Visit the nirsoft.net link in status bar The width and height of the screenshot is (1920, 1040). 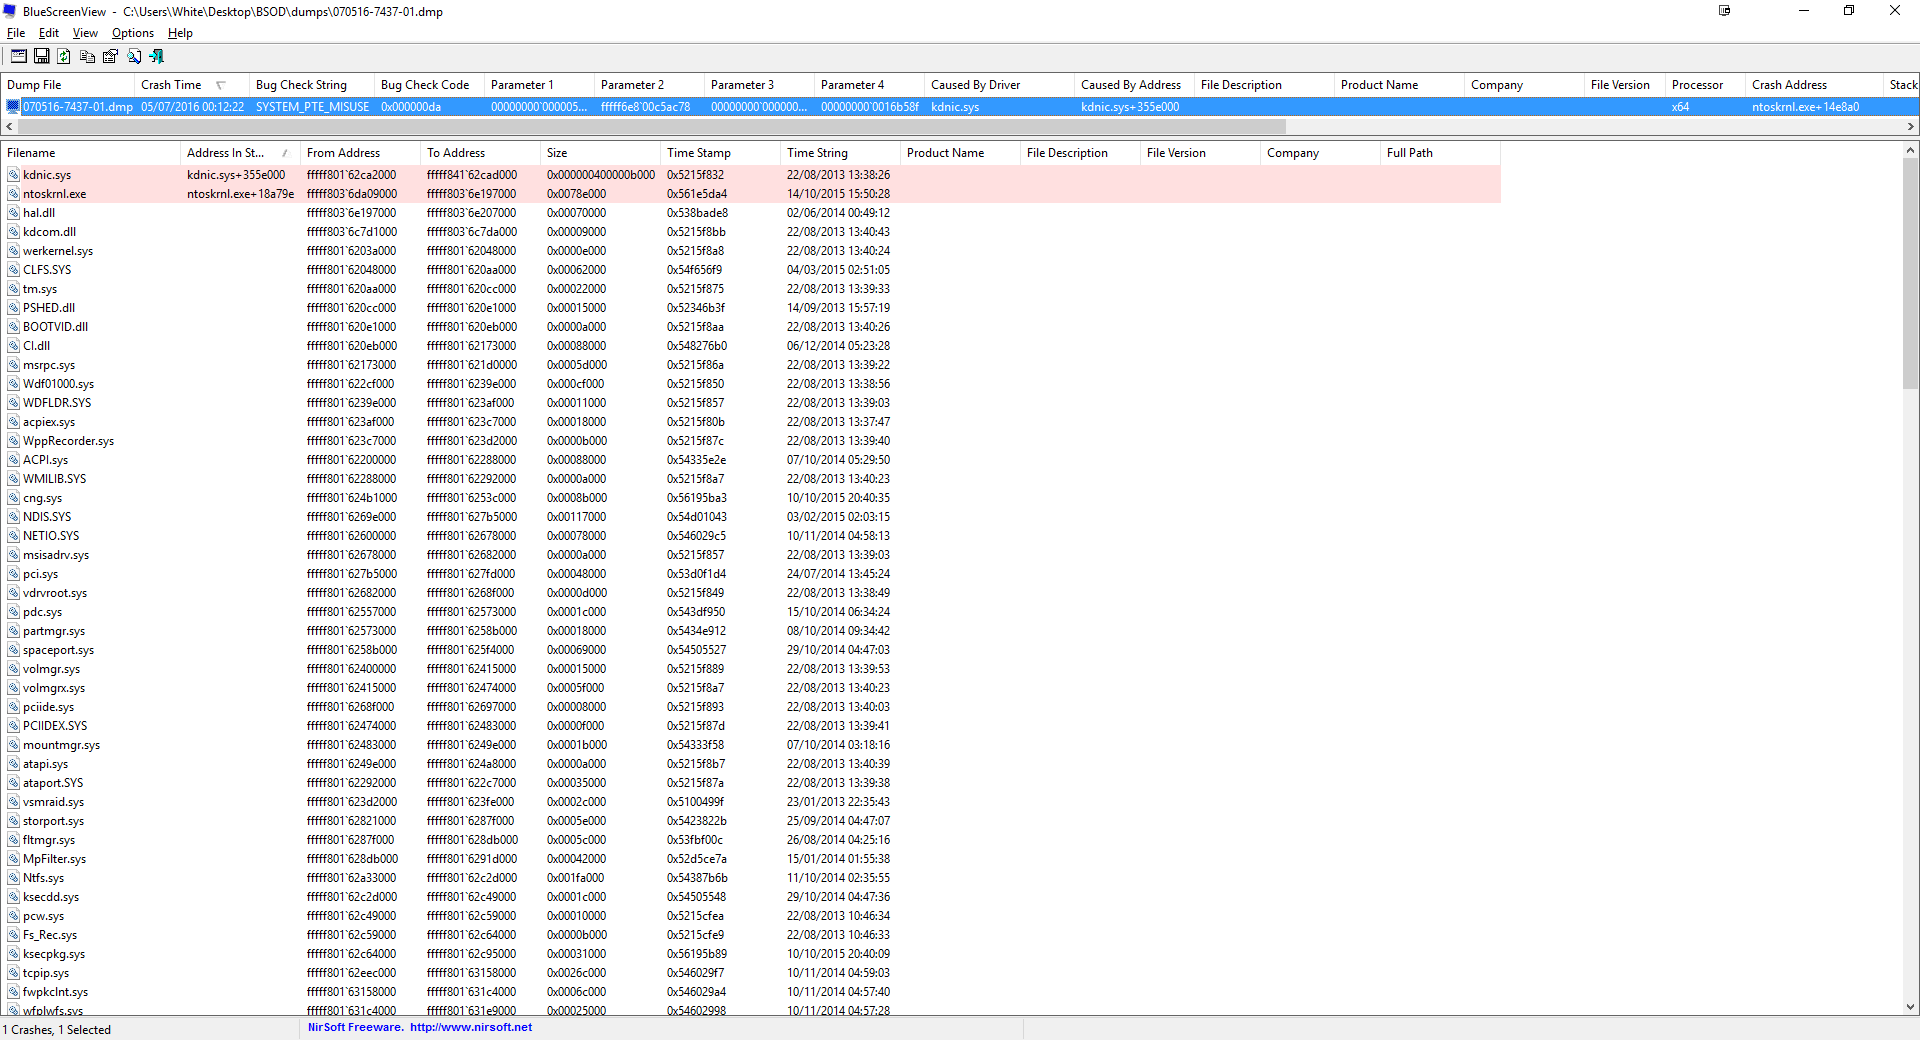point(471,1027)
